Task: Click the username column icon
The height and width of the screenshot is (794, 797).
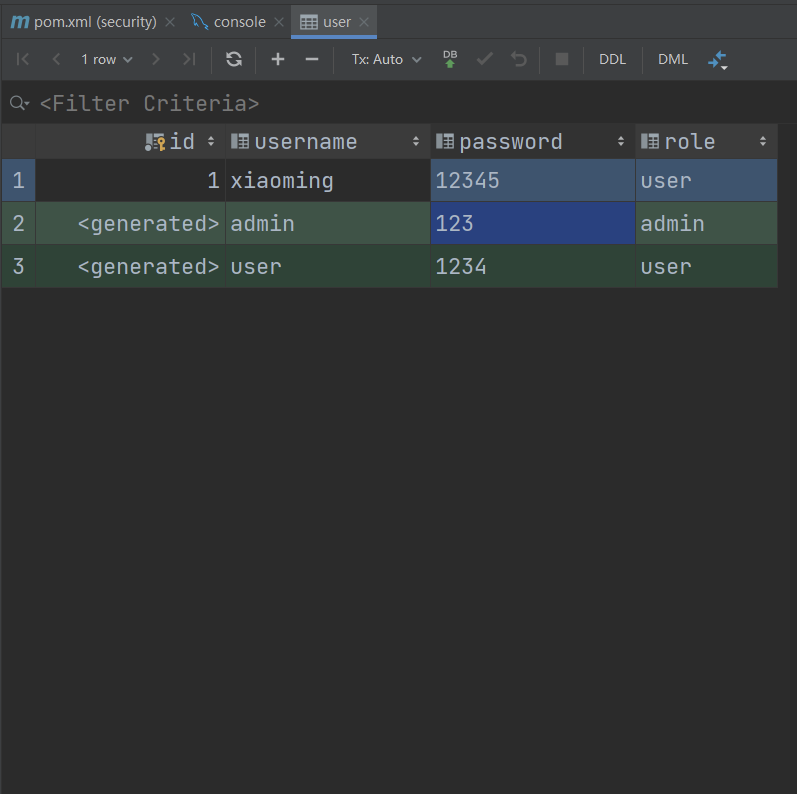Action: click(240, 141)
